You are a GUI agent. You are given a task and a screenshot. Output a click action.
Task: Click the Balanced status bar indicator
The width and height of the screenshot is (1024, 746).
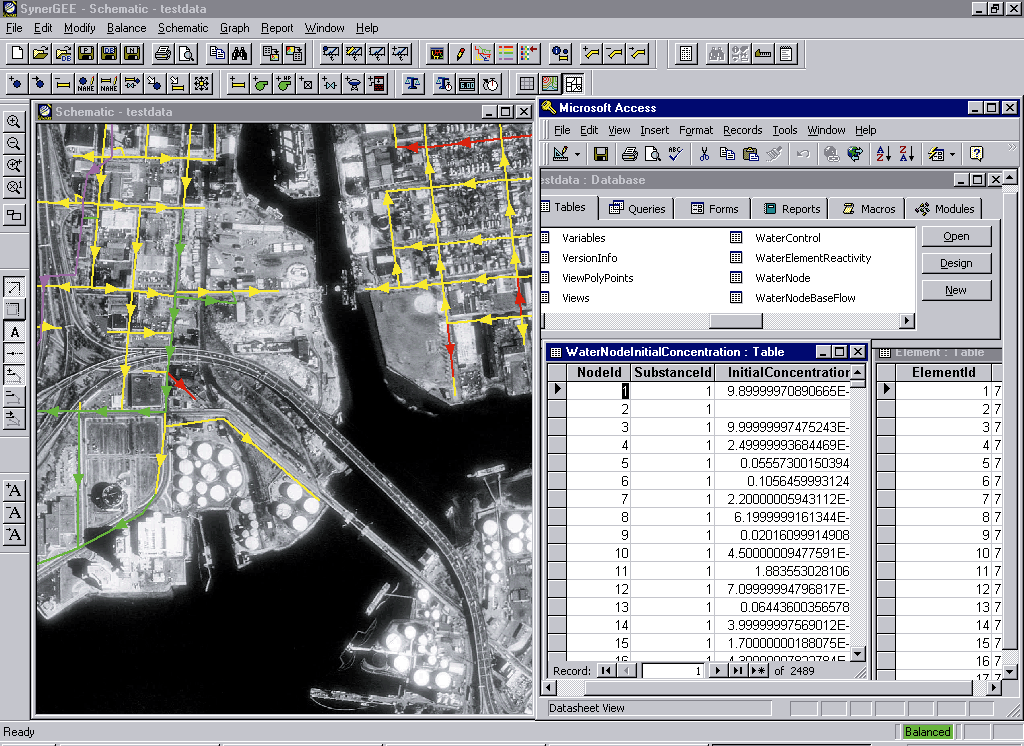pos(927,732)
